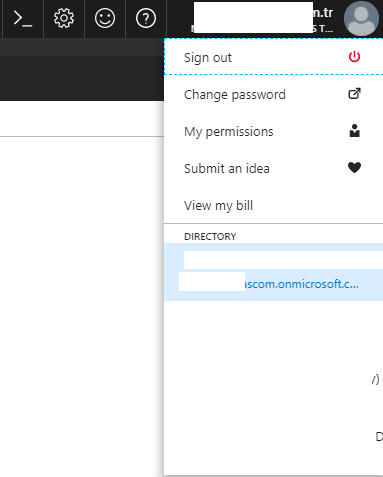Click the person icon beside My permissions

[354, 131]
